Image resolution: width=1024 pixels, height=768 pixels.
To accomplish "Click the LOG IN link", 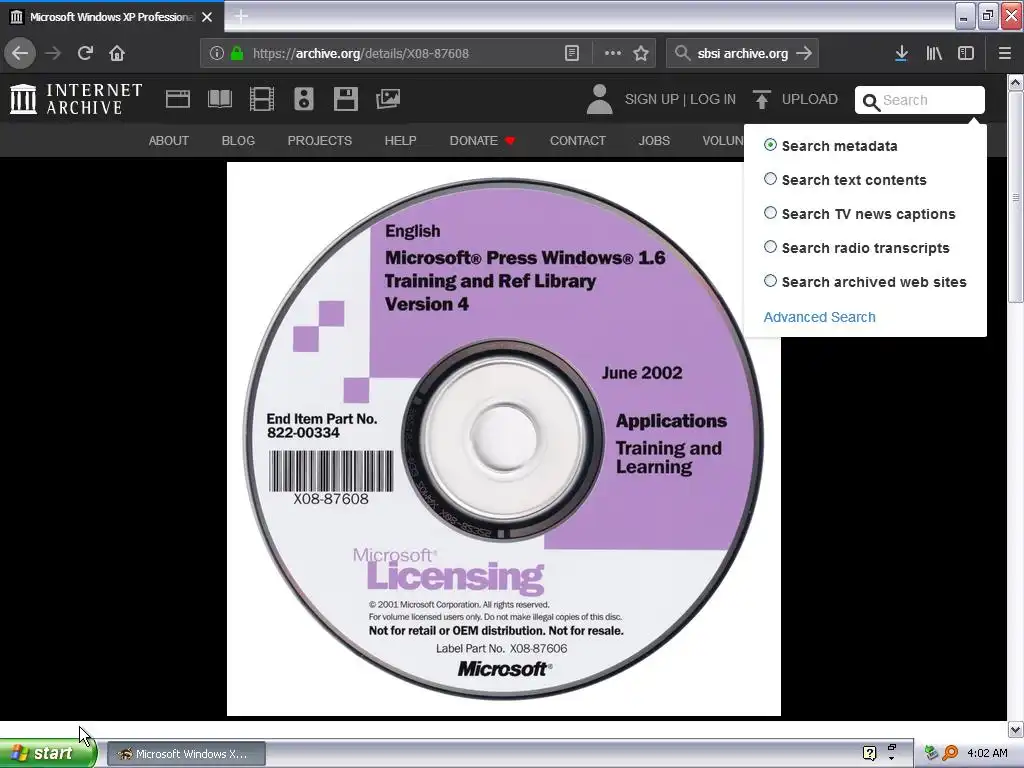I will click(x=713, y=99).
